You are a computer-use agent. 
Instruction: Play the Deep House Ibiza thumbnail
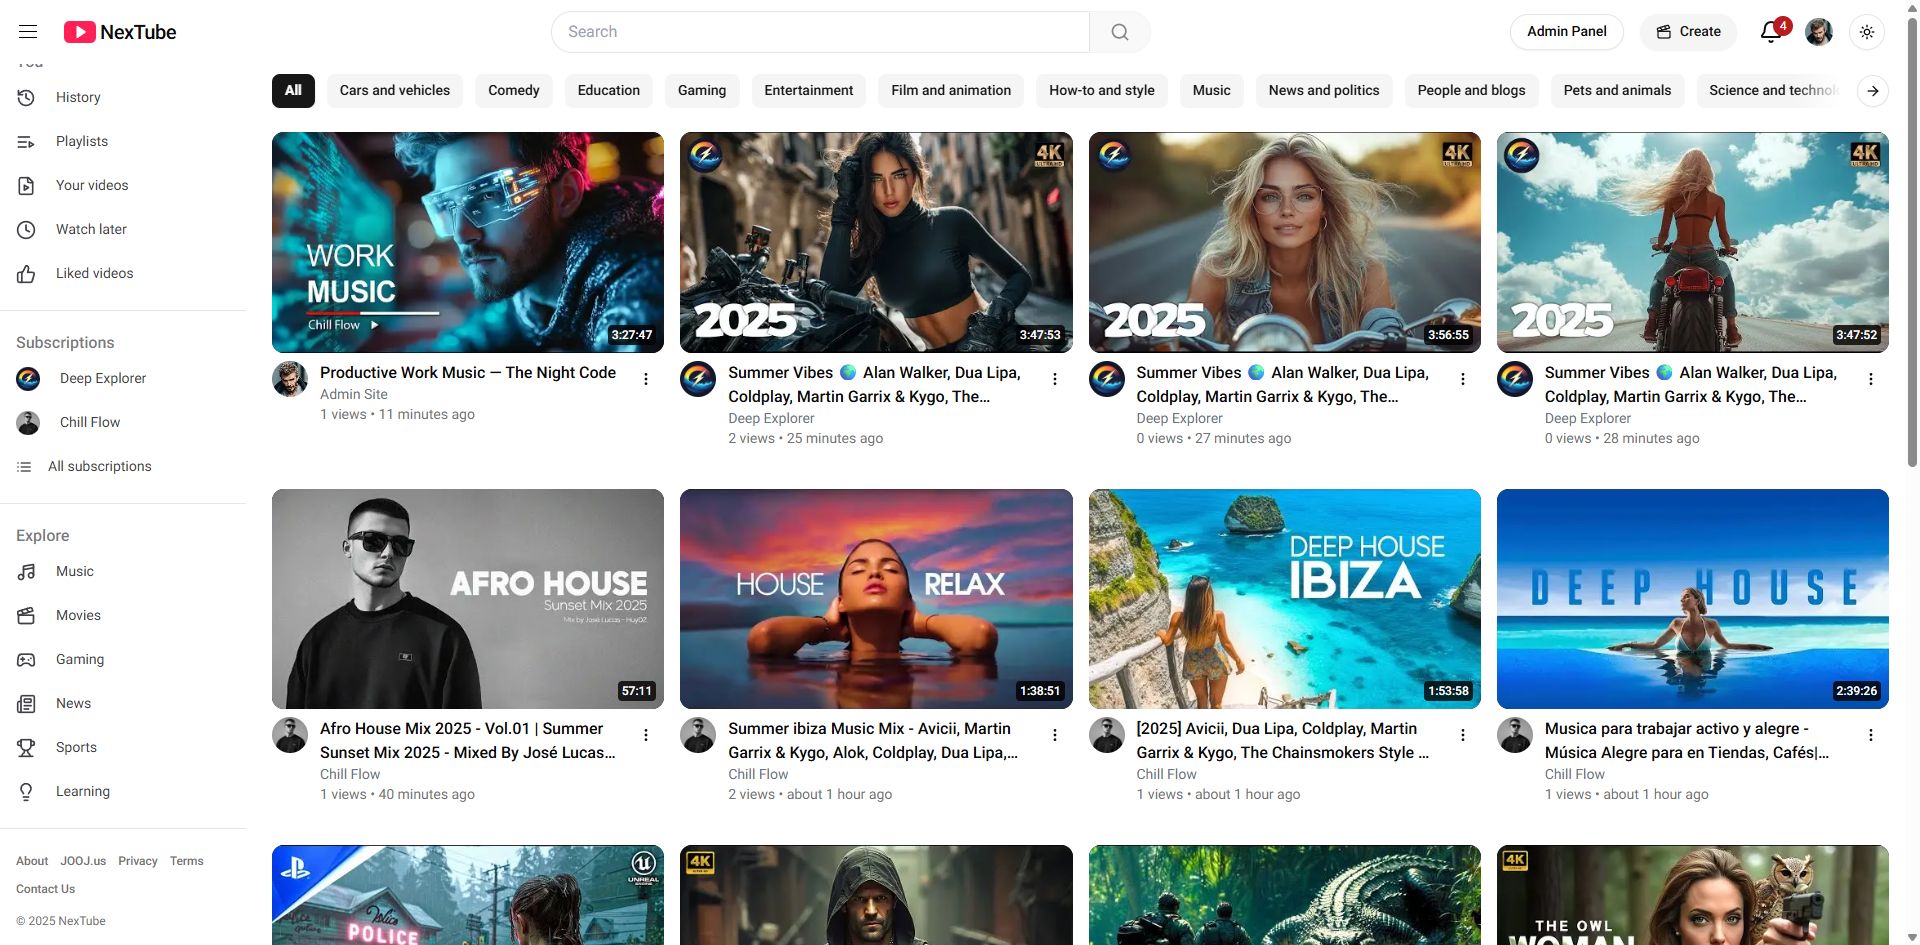(1284, 598)
